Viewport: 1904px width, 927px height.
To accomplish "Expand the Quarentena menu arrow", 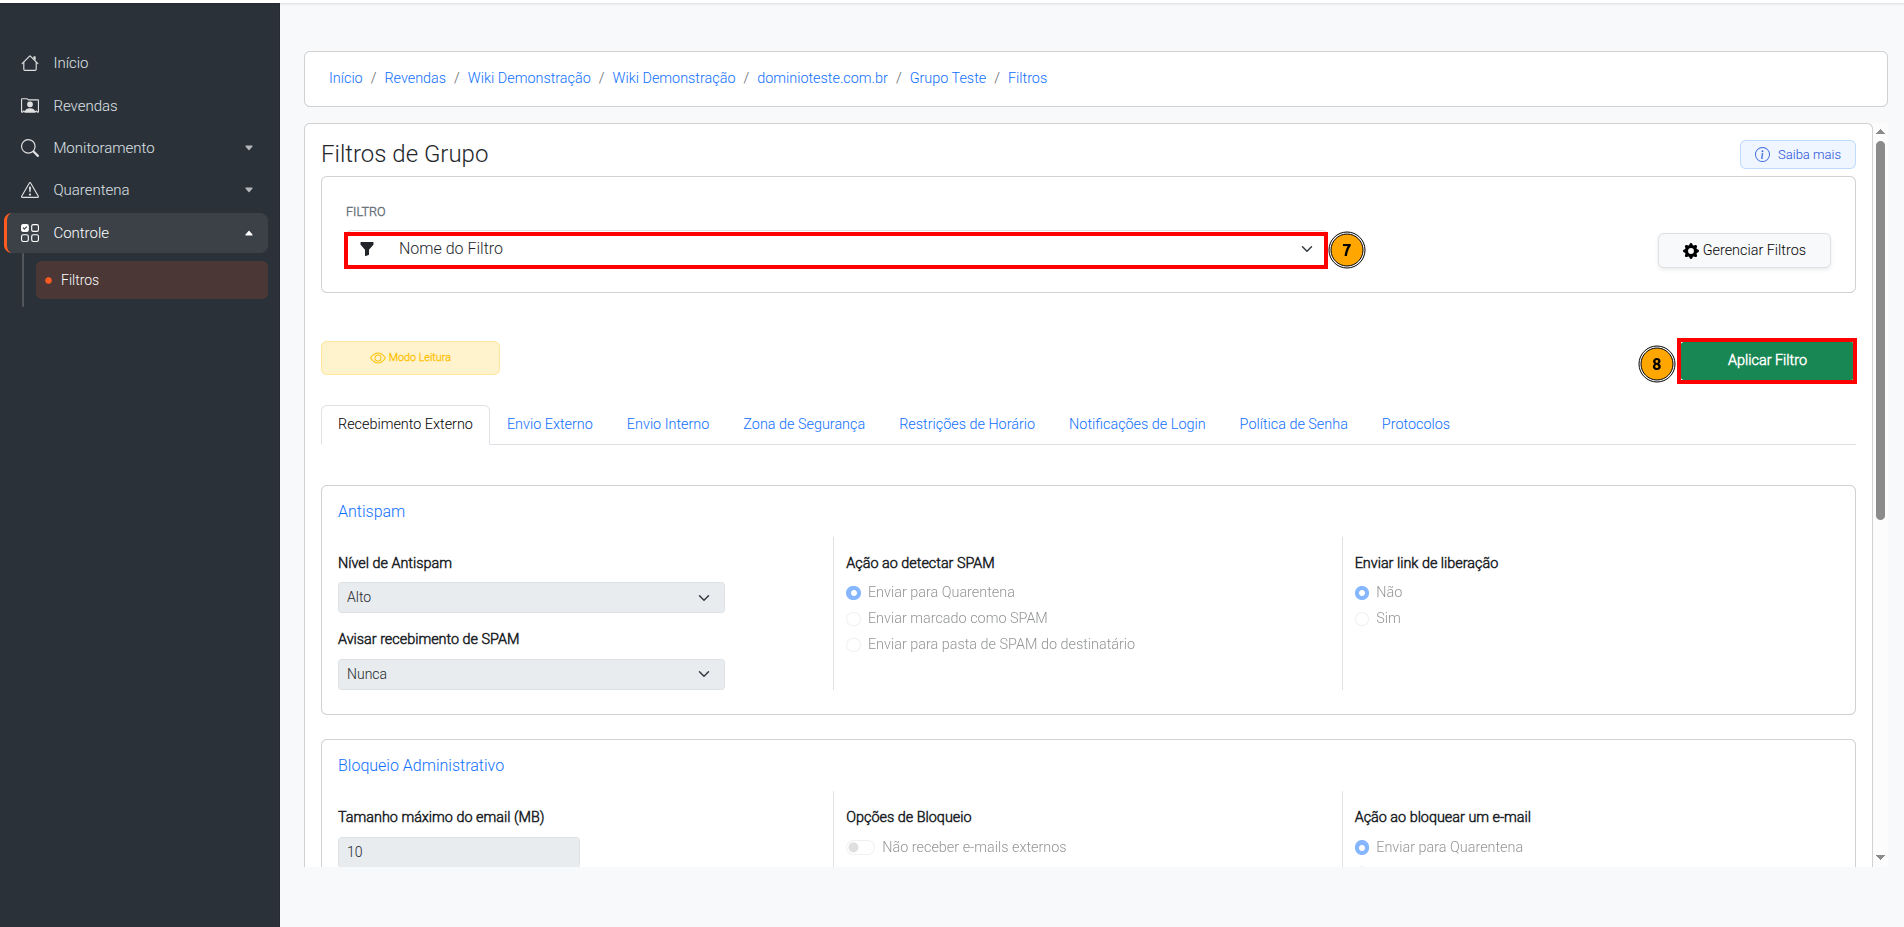I will click(x=249, y=190).
